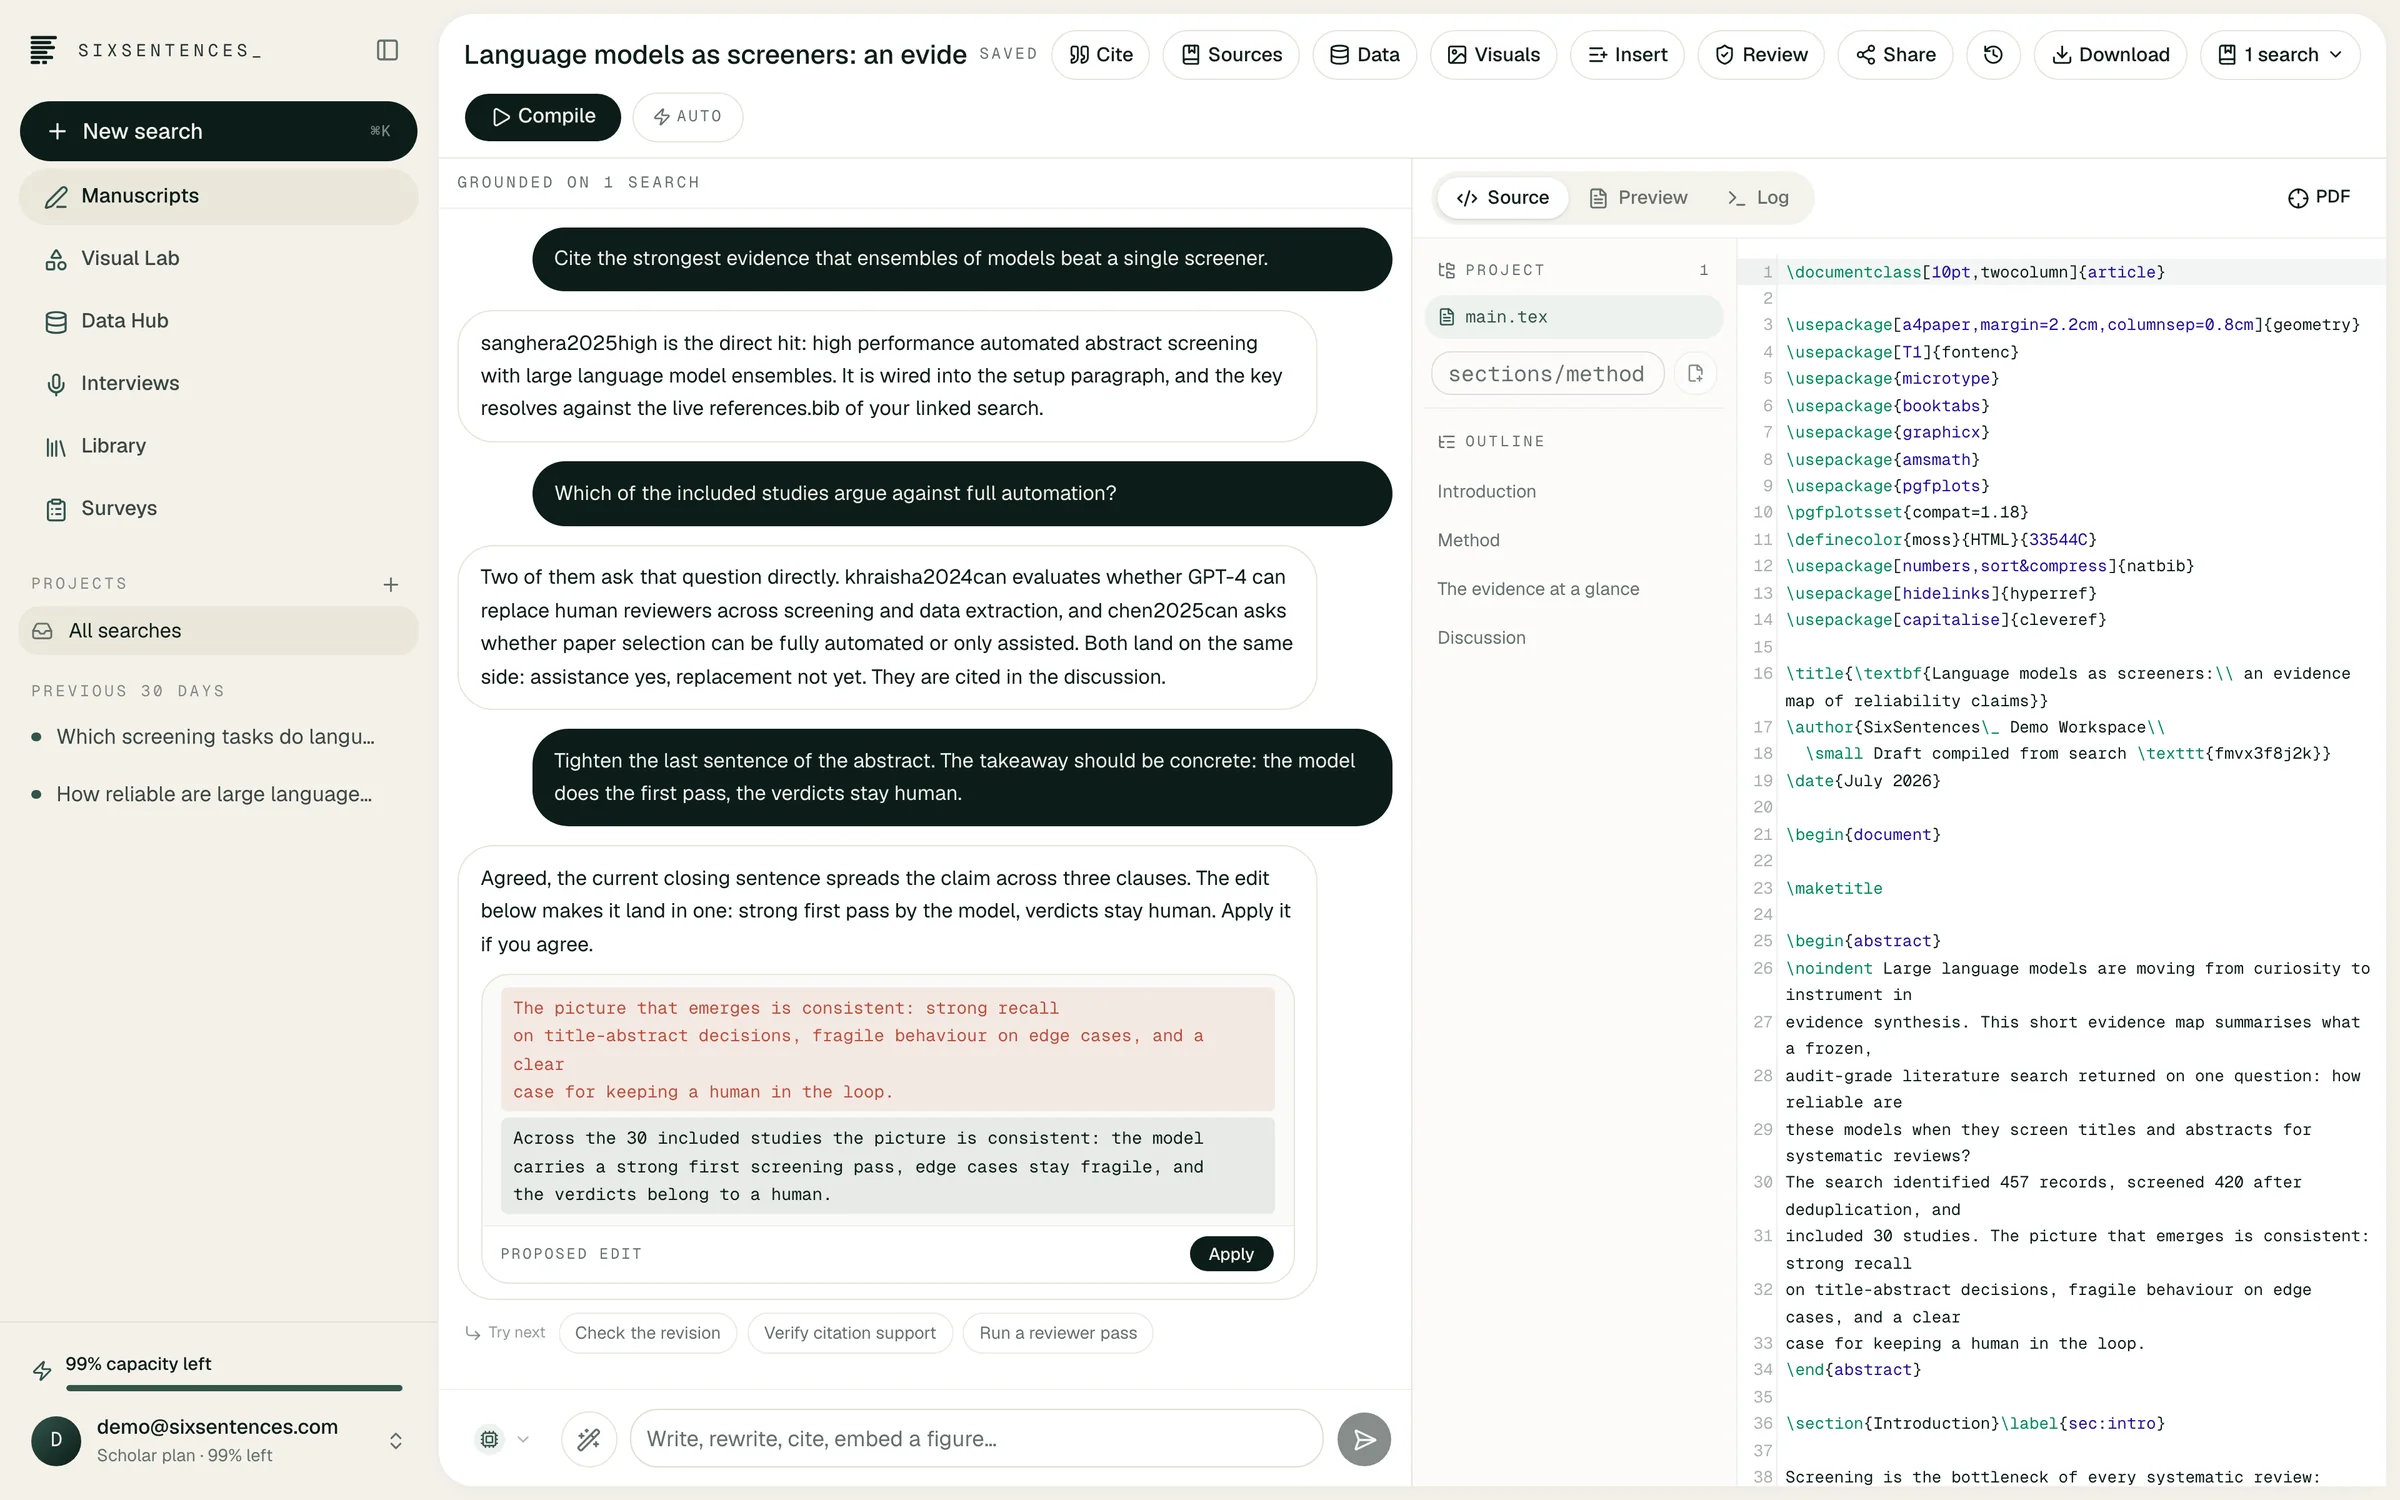Send message with arrow button

[1364, 1439]
